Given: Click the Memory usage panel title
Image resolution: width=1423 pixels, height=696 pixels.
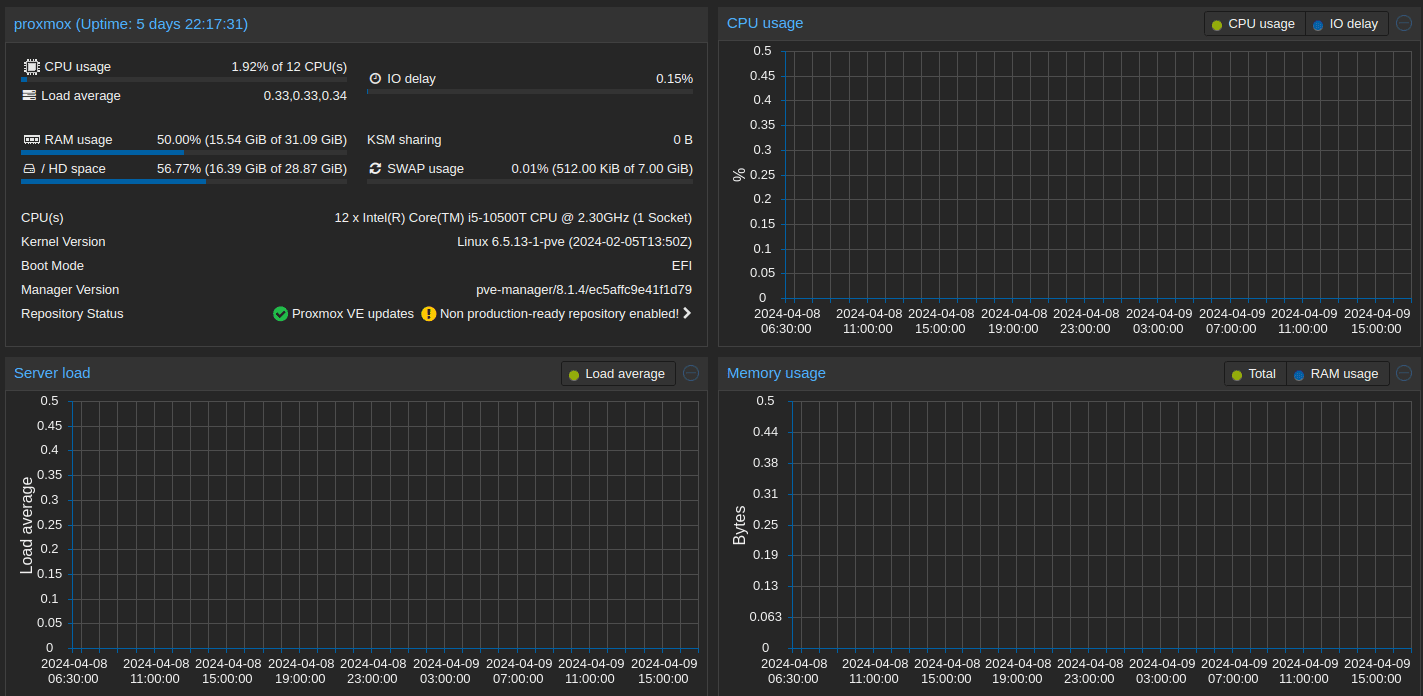Looking at the screenshot, I should [x=776, y=373].
